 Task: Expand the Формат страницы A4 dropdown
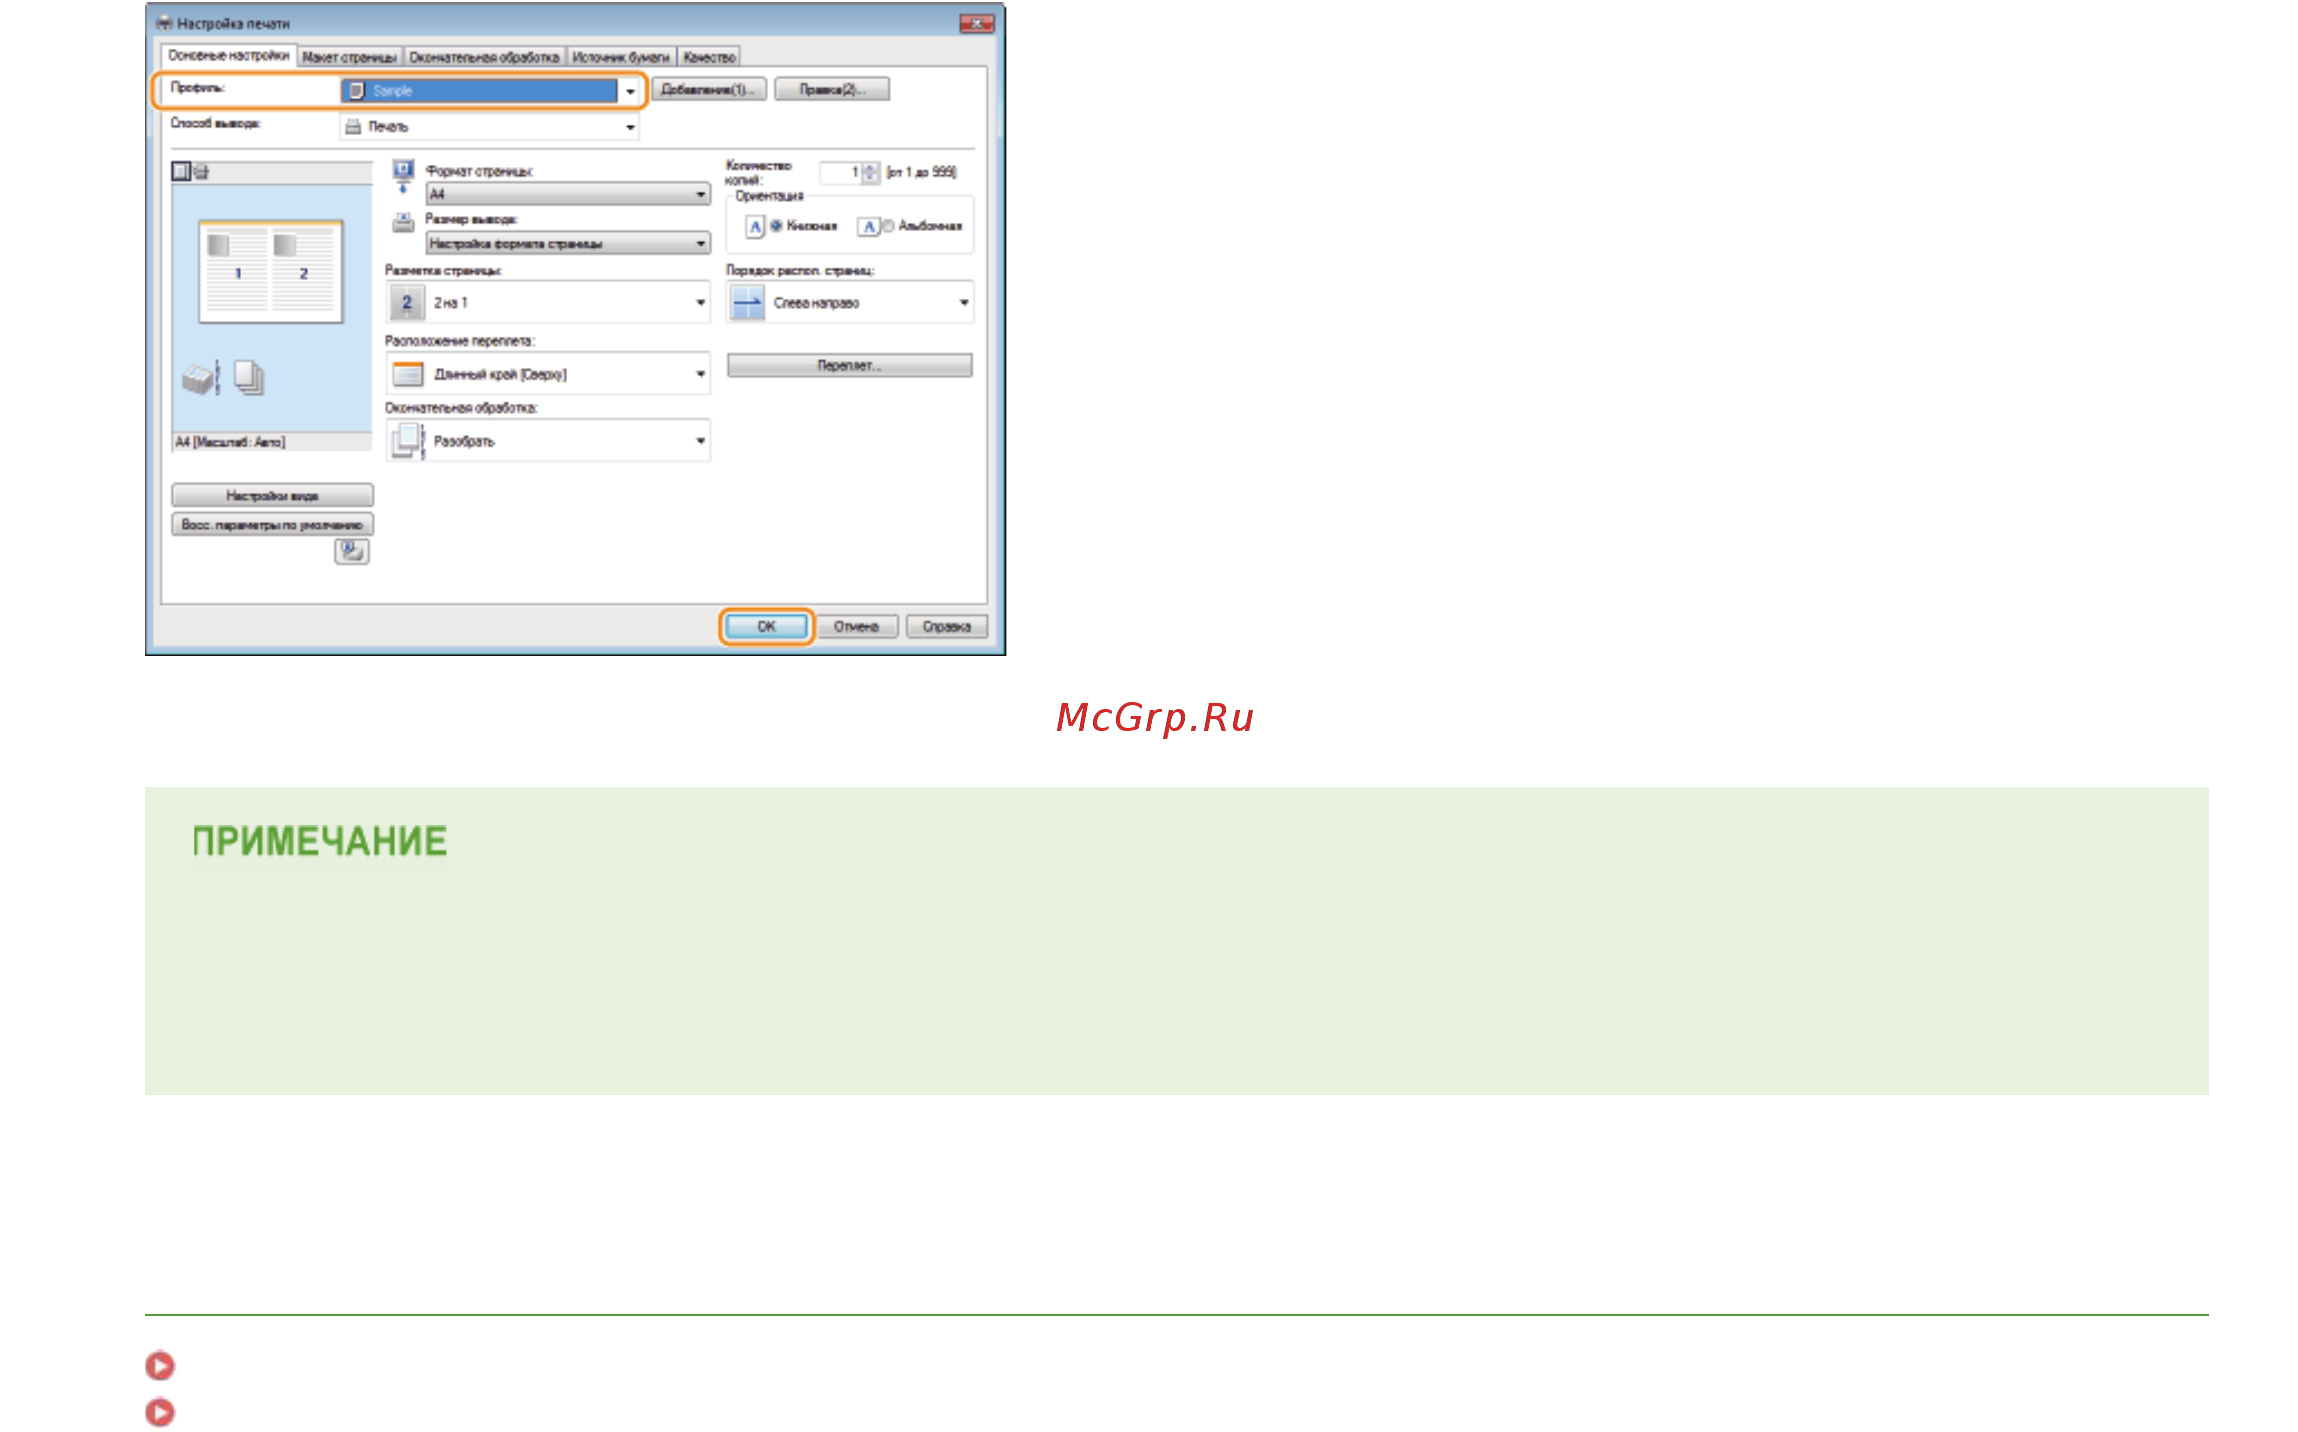pos(568,194)
